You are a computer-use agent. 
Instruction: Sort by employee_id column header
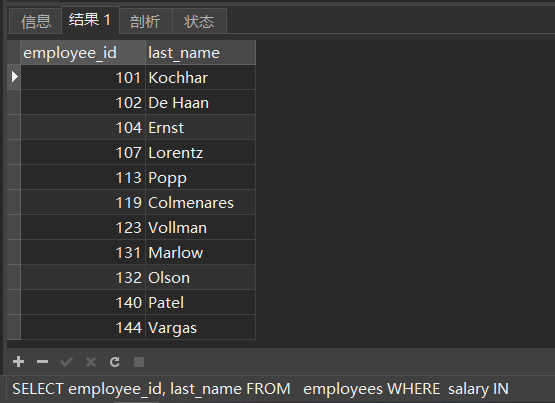(83, 53)
